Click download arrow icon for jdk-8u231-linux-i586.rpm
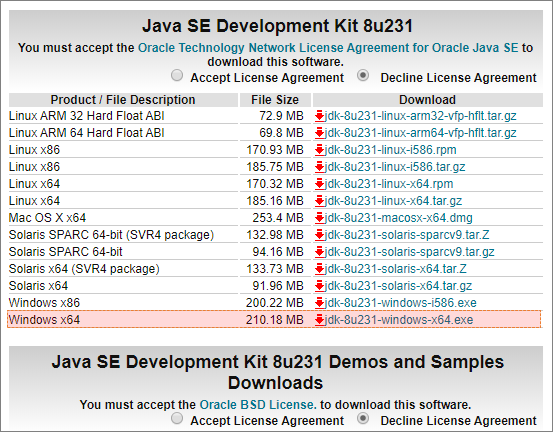The image size is (553, 432). point(320,150)
